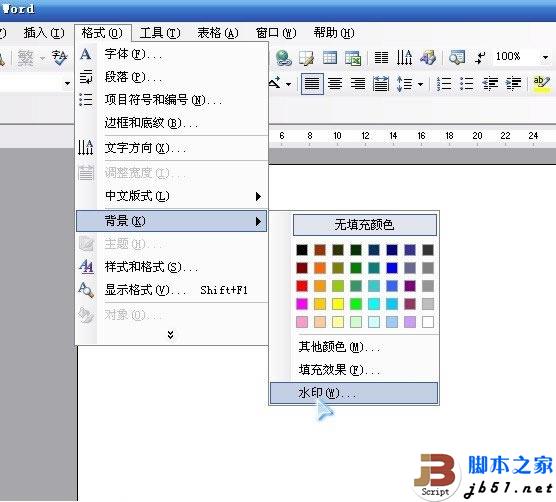Screen dimensions: 556x502
Task: Open More Colors dialog
Action: 354,347
